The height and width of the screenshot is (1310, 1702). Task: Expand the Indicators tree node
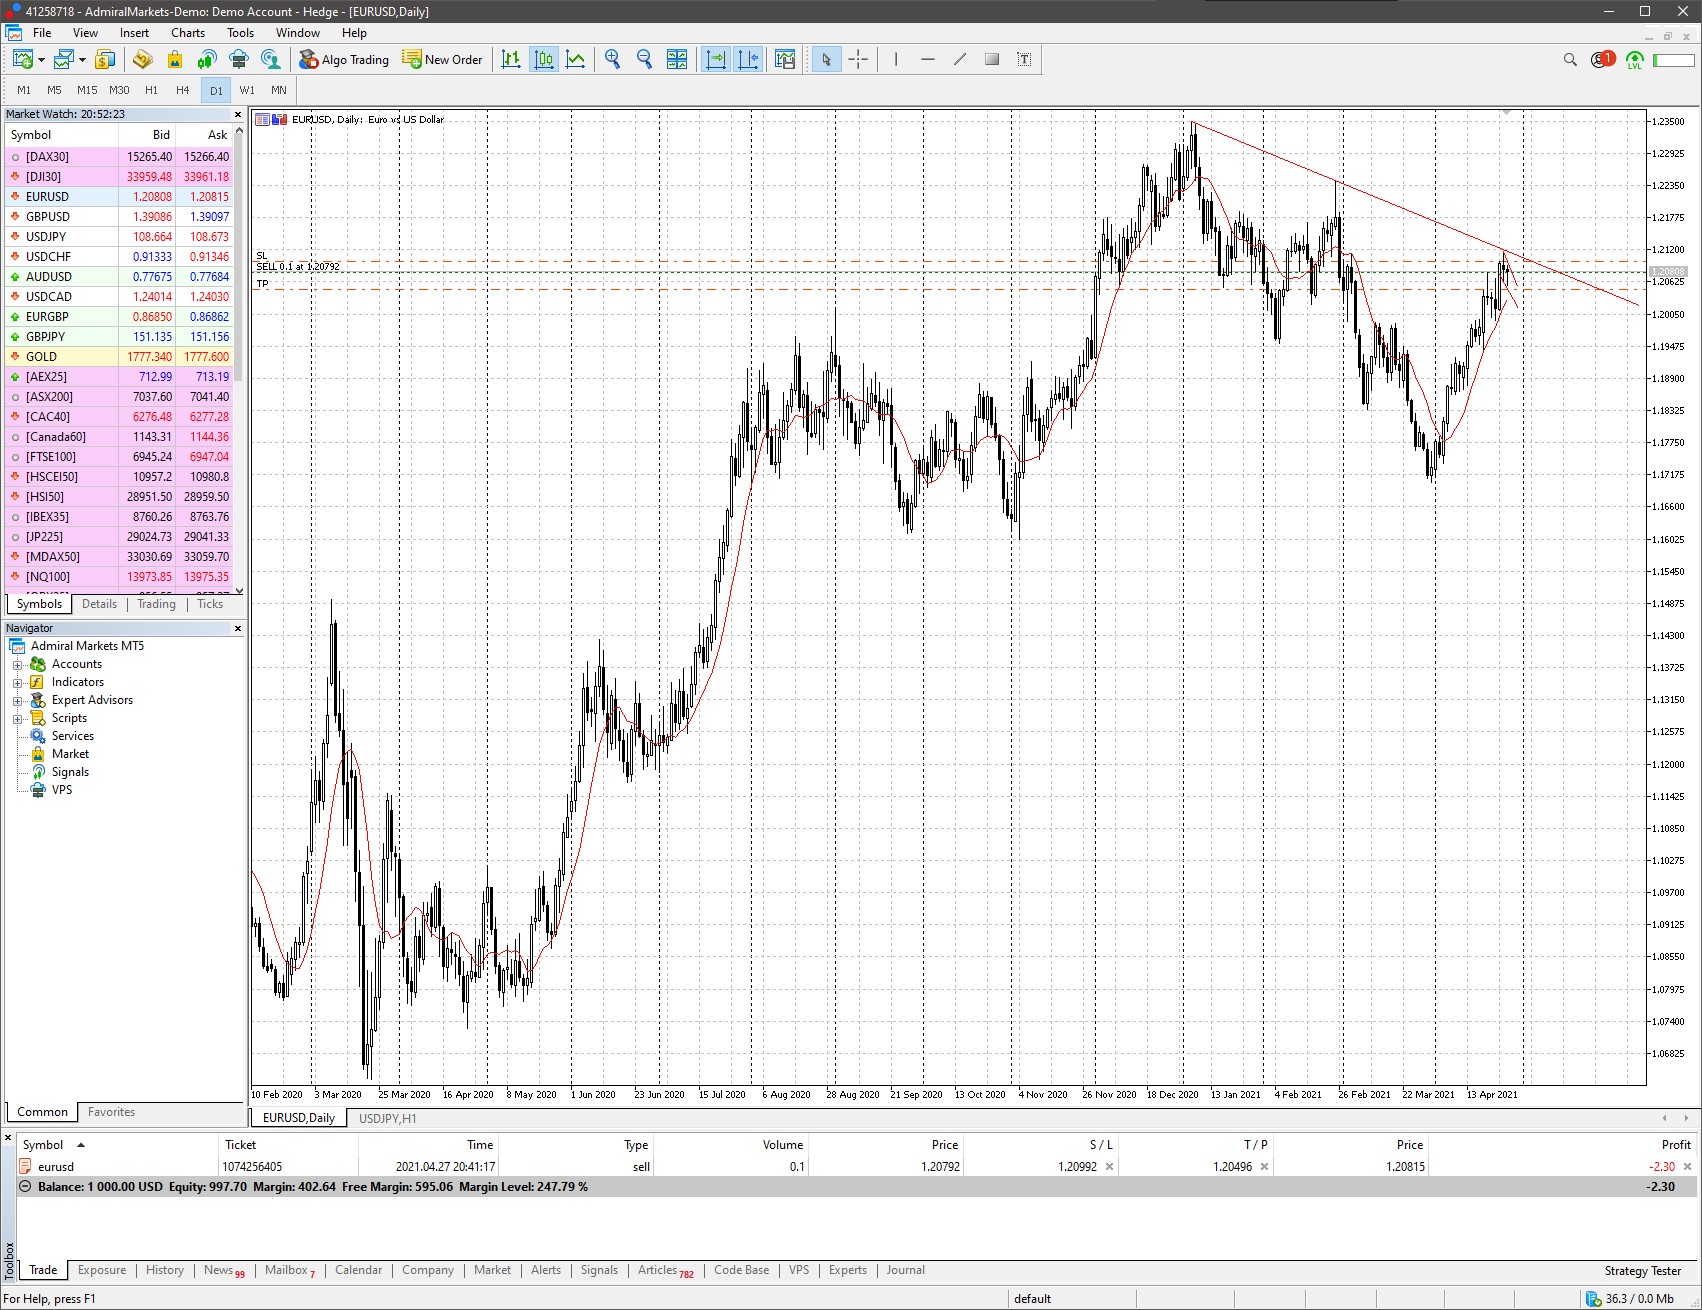point(17,683)
